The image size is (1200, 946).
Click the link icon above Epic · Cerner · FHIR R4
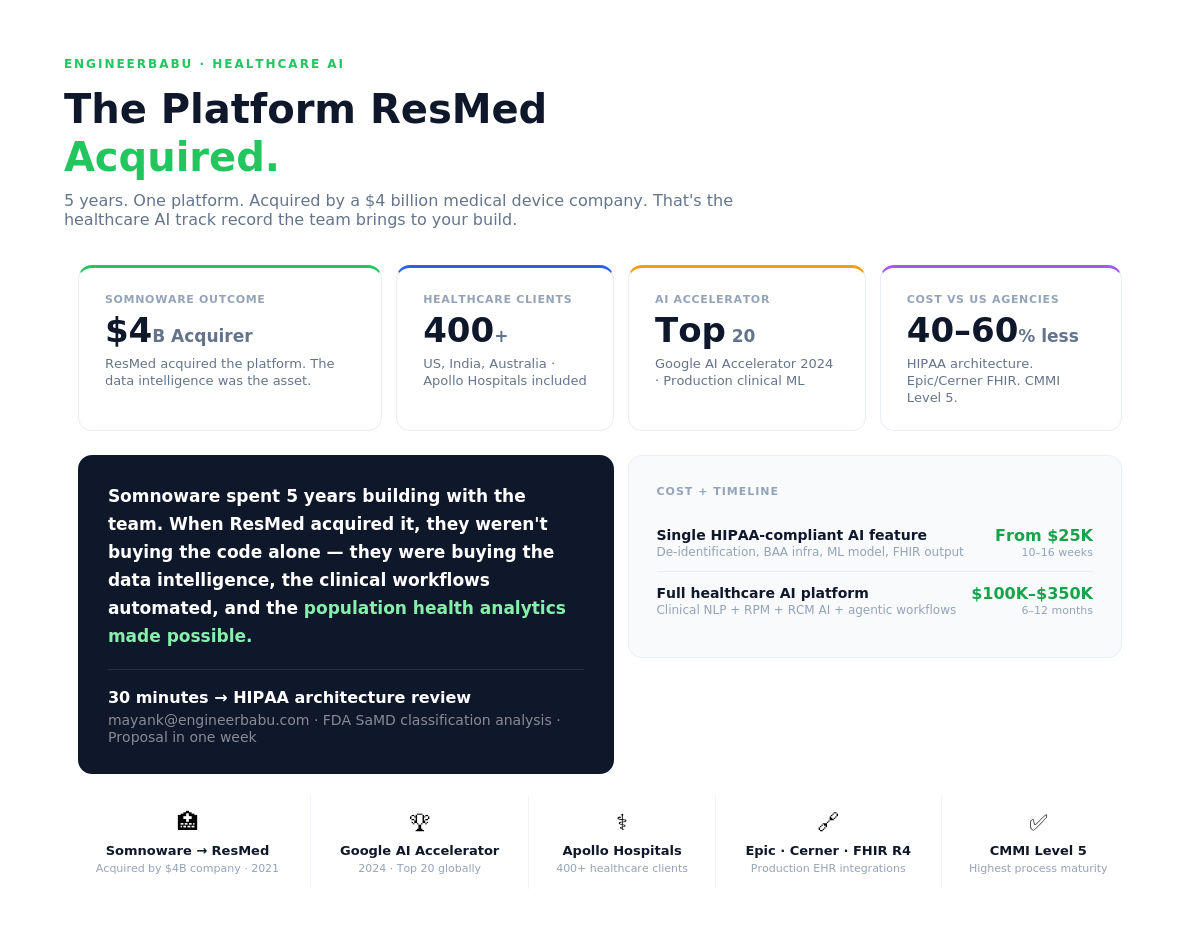(828, 822)
